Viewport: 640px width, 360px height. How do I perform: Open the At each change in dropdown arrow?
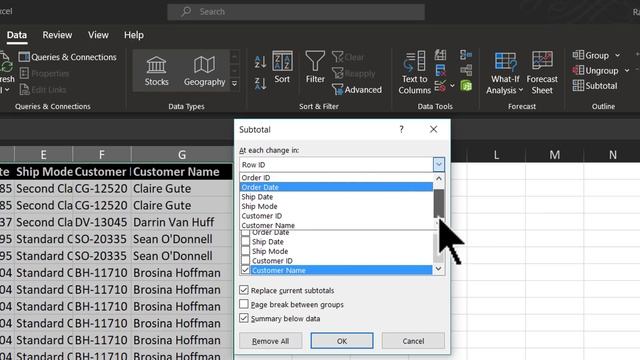point(438,164)
